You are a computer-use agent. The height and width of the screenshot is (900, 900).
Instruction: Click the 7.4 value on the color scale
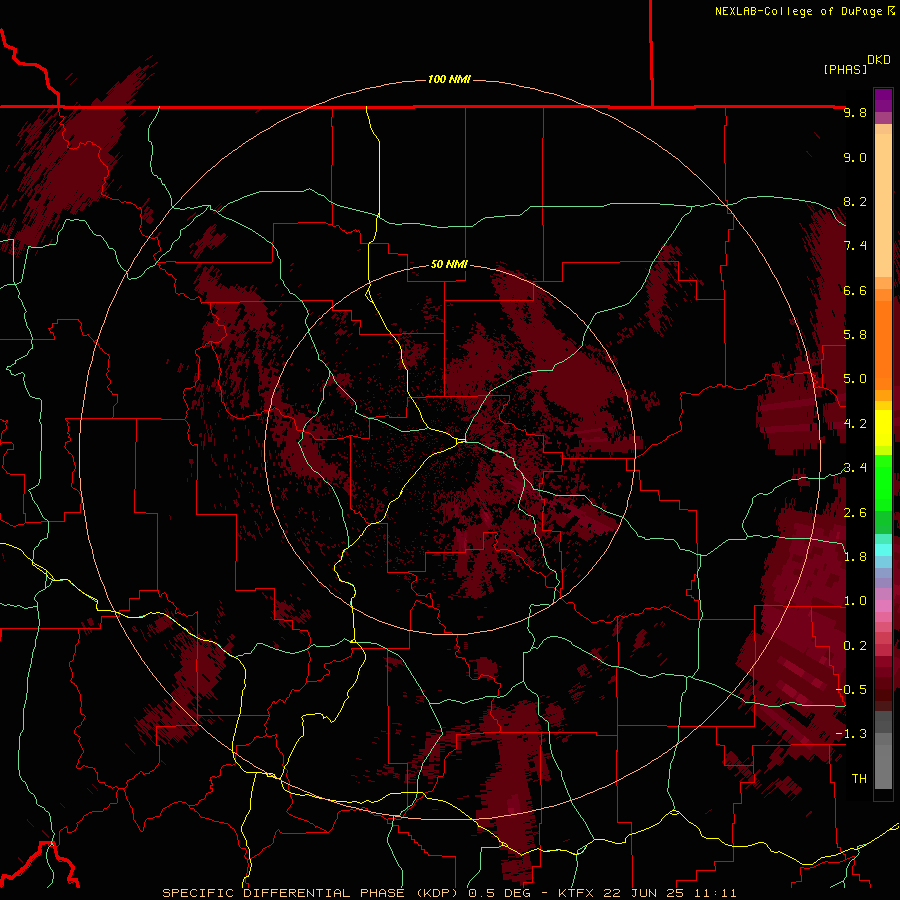855,246
